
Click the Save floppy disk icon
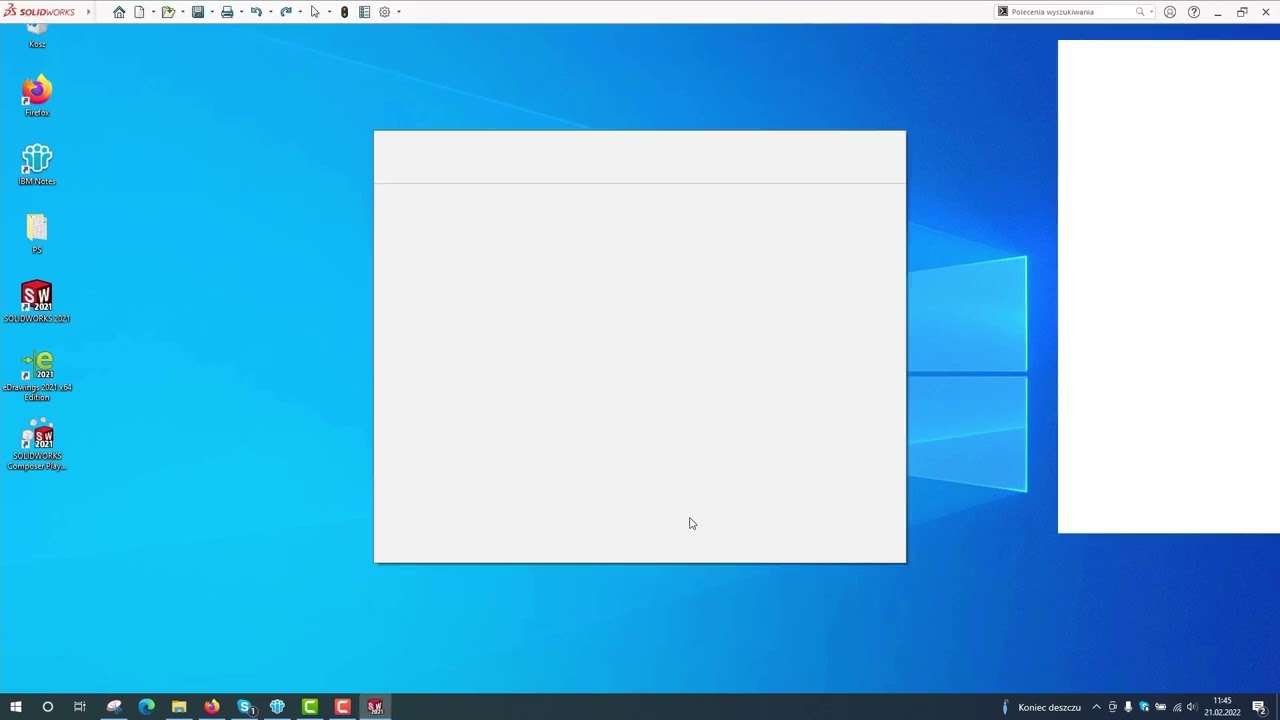(198, 12)
